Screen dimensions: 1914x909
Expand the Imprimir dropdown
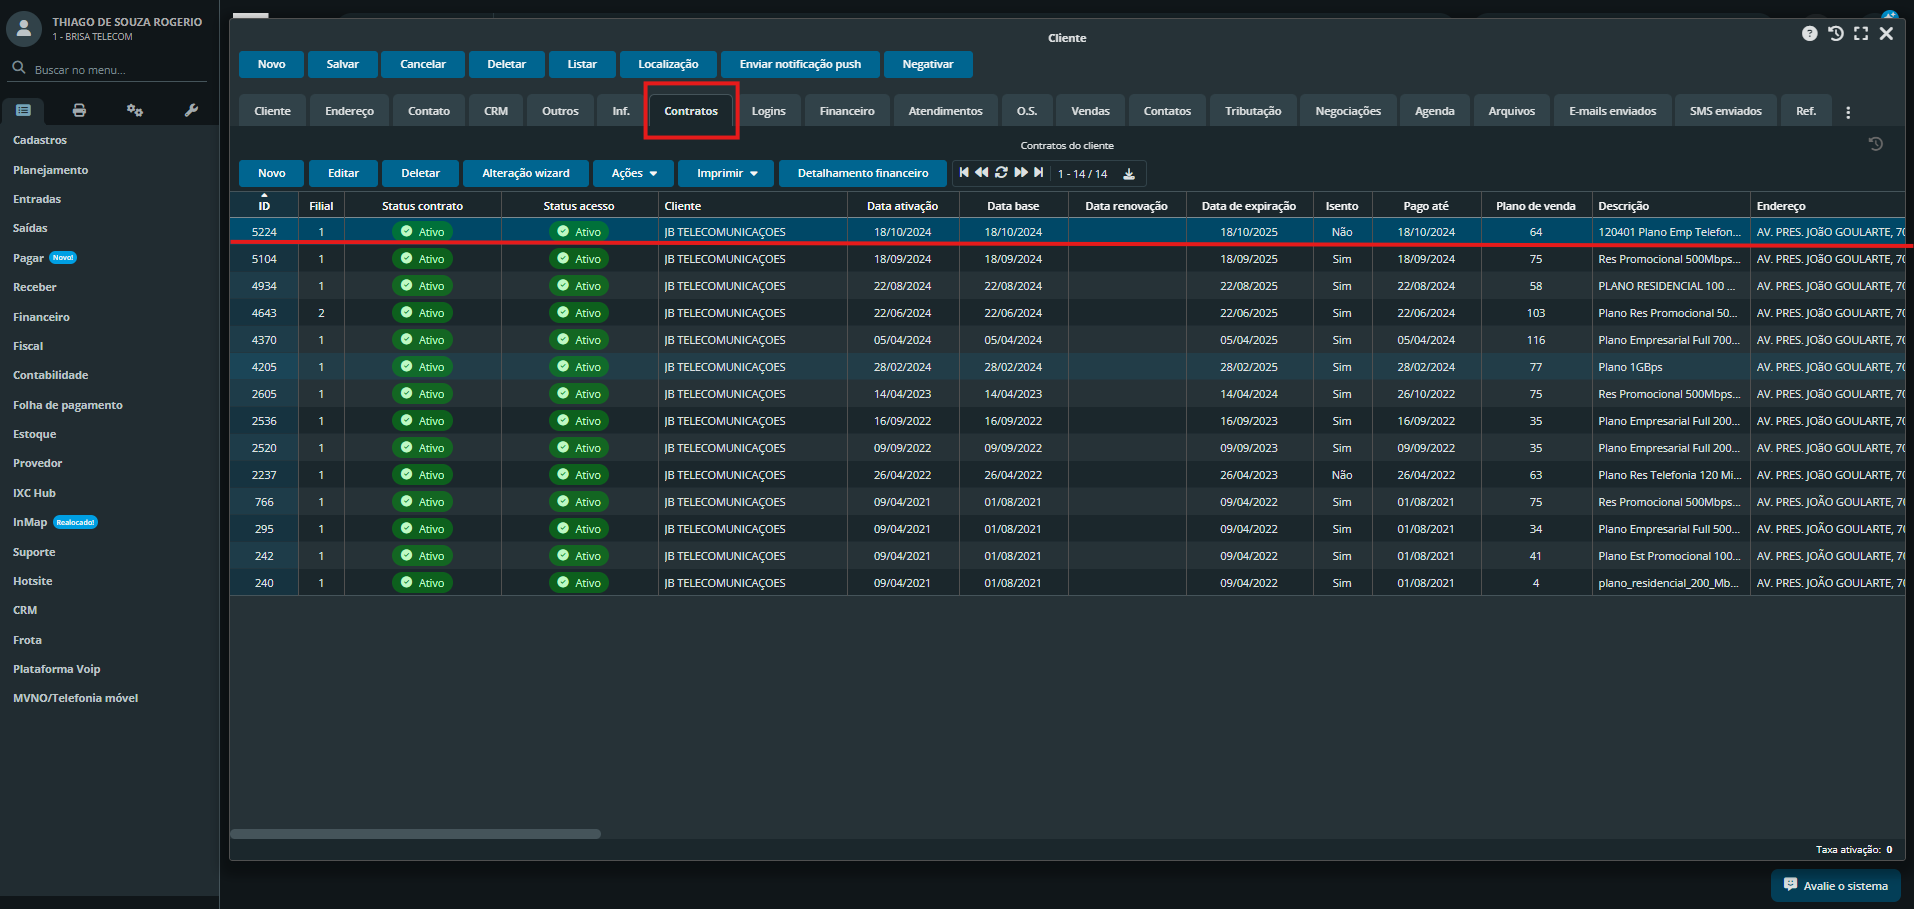[726, 174]
